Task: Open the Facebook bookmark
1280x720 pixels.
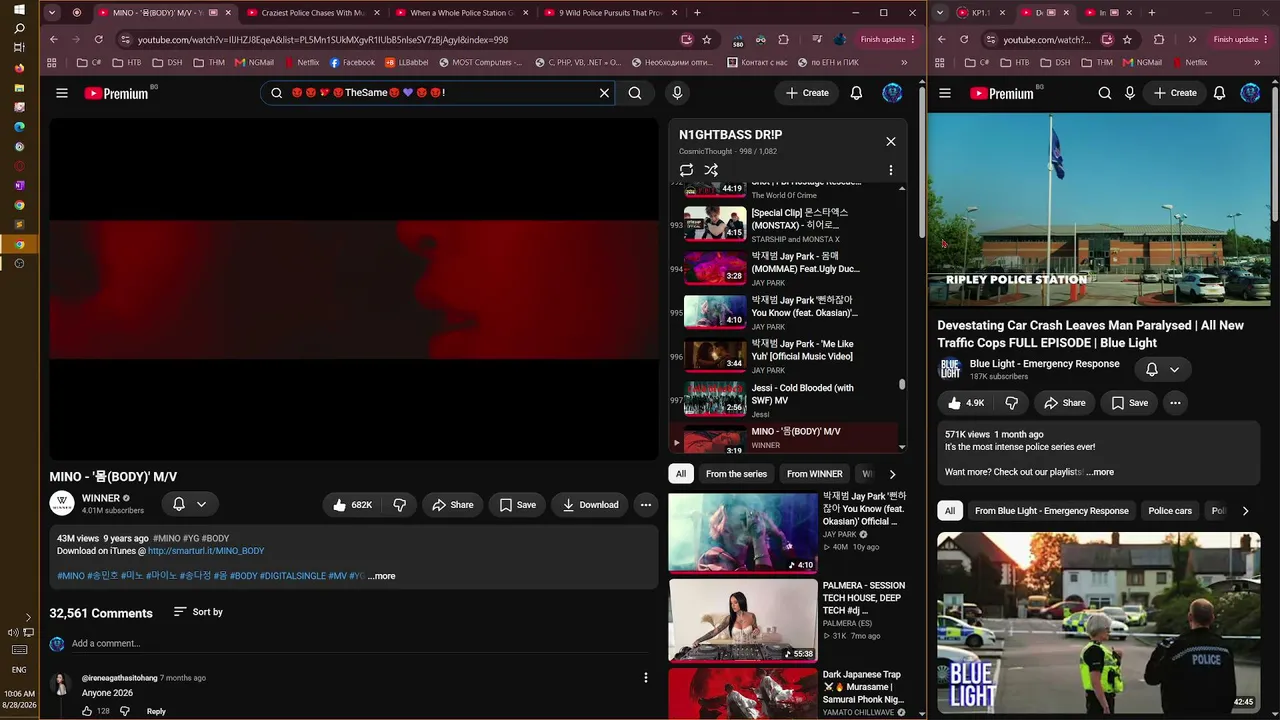Action: (x=352, y=62)
